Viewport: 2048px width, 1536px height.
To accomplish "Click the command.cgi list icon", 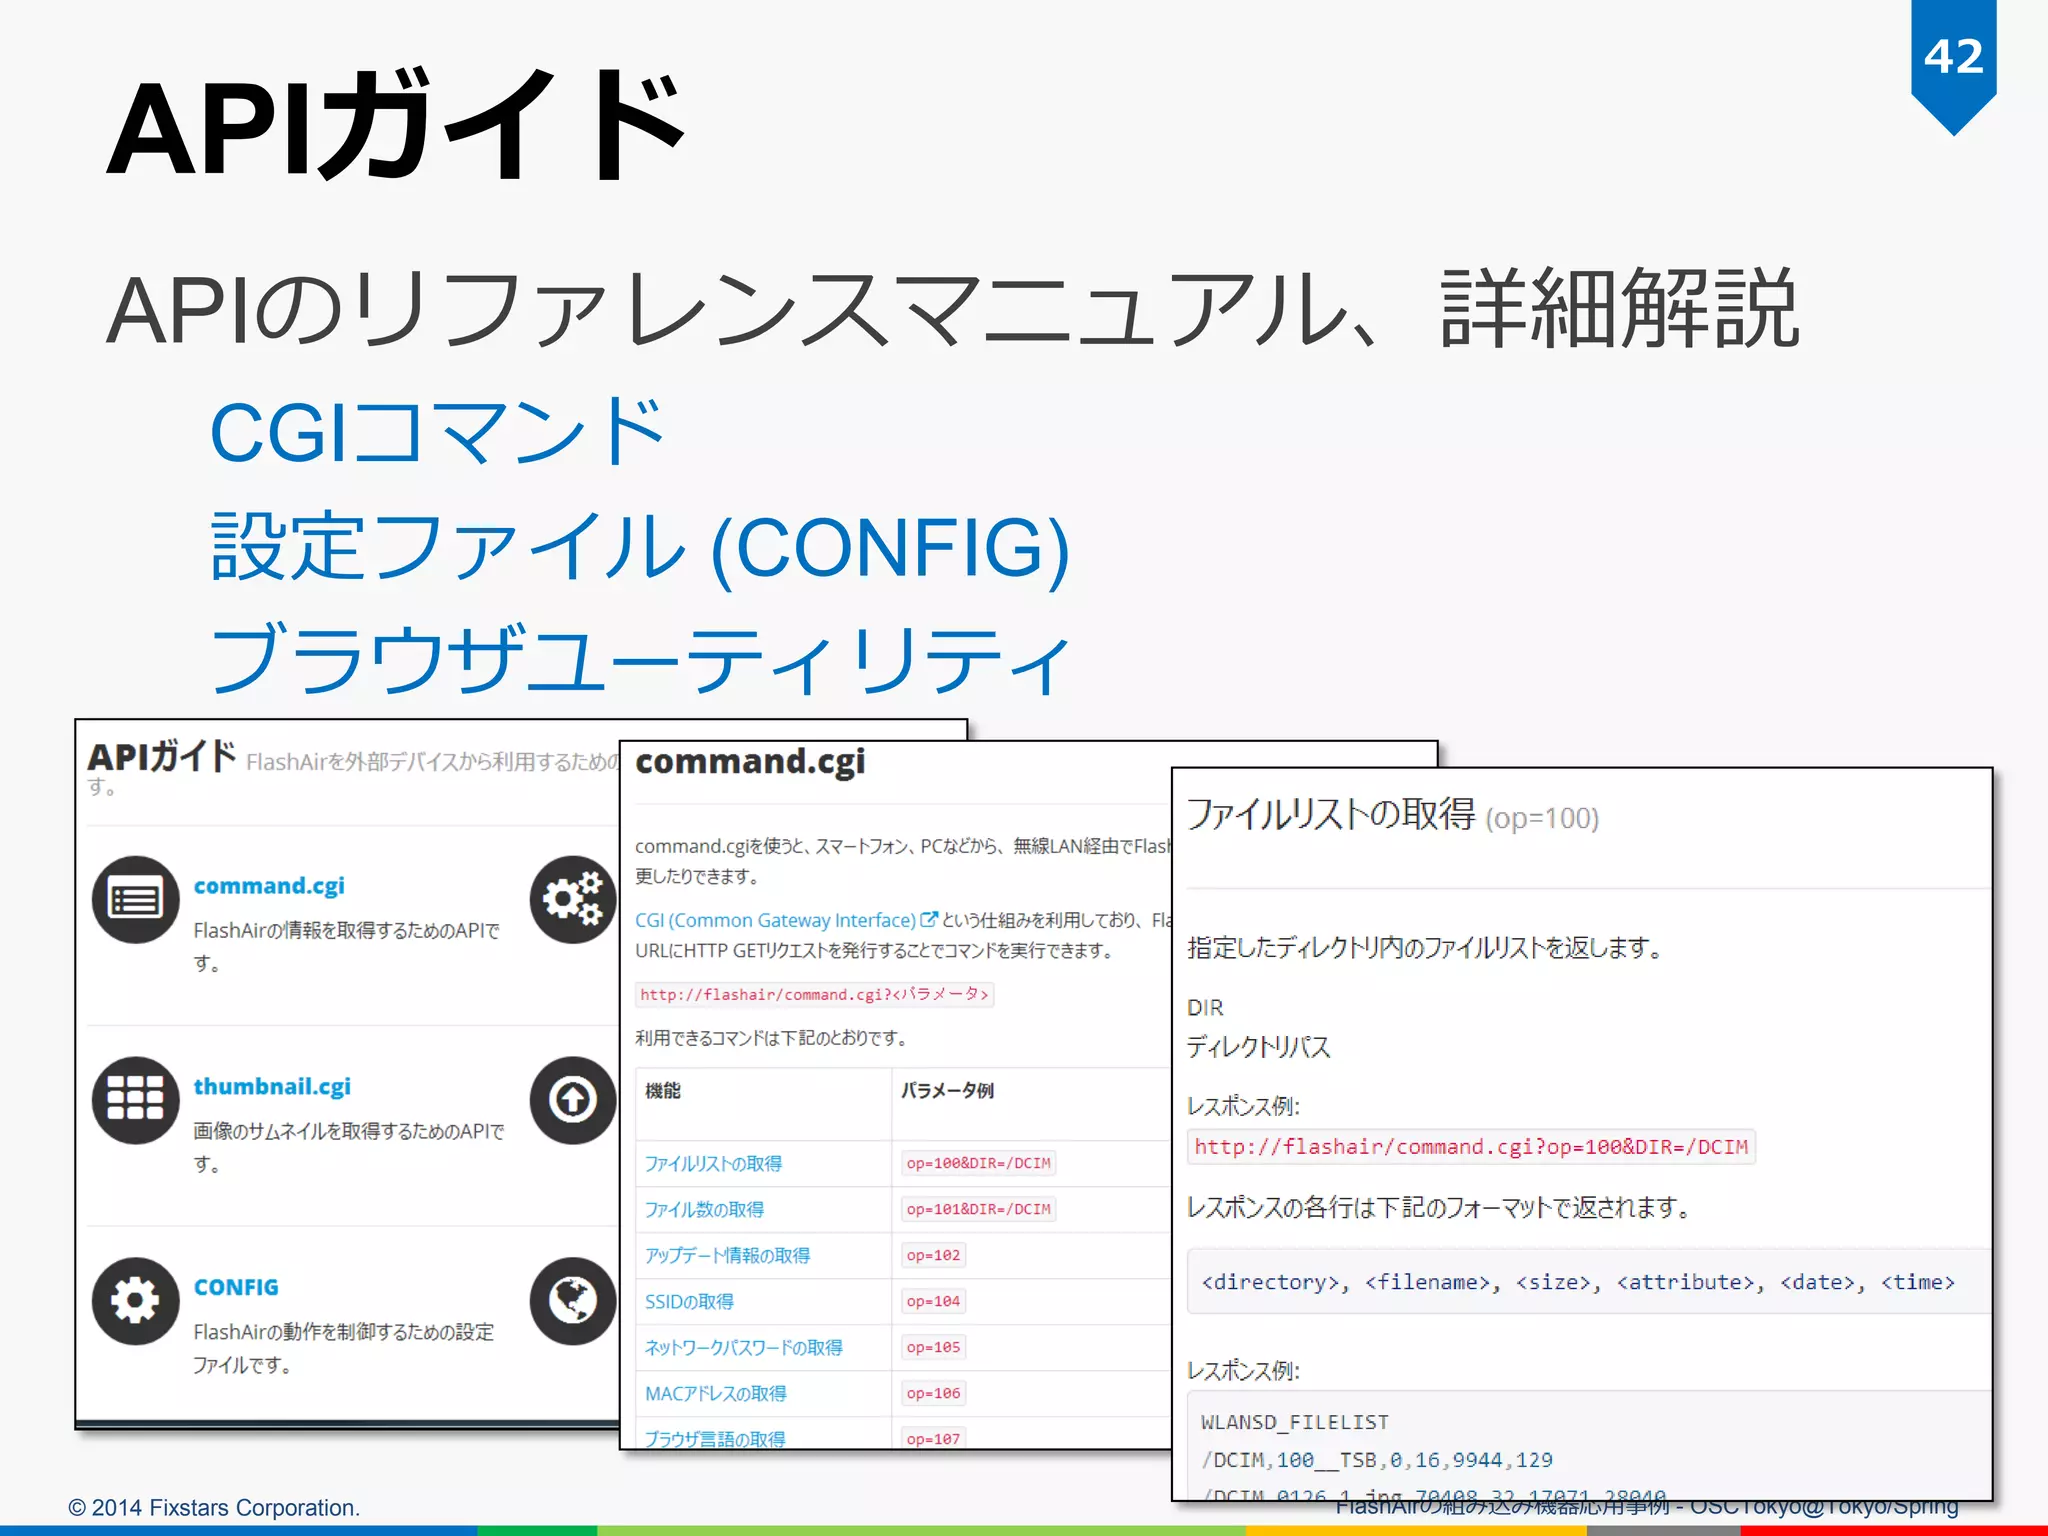I will [x=135, y=900].
